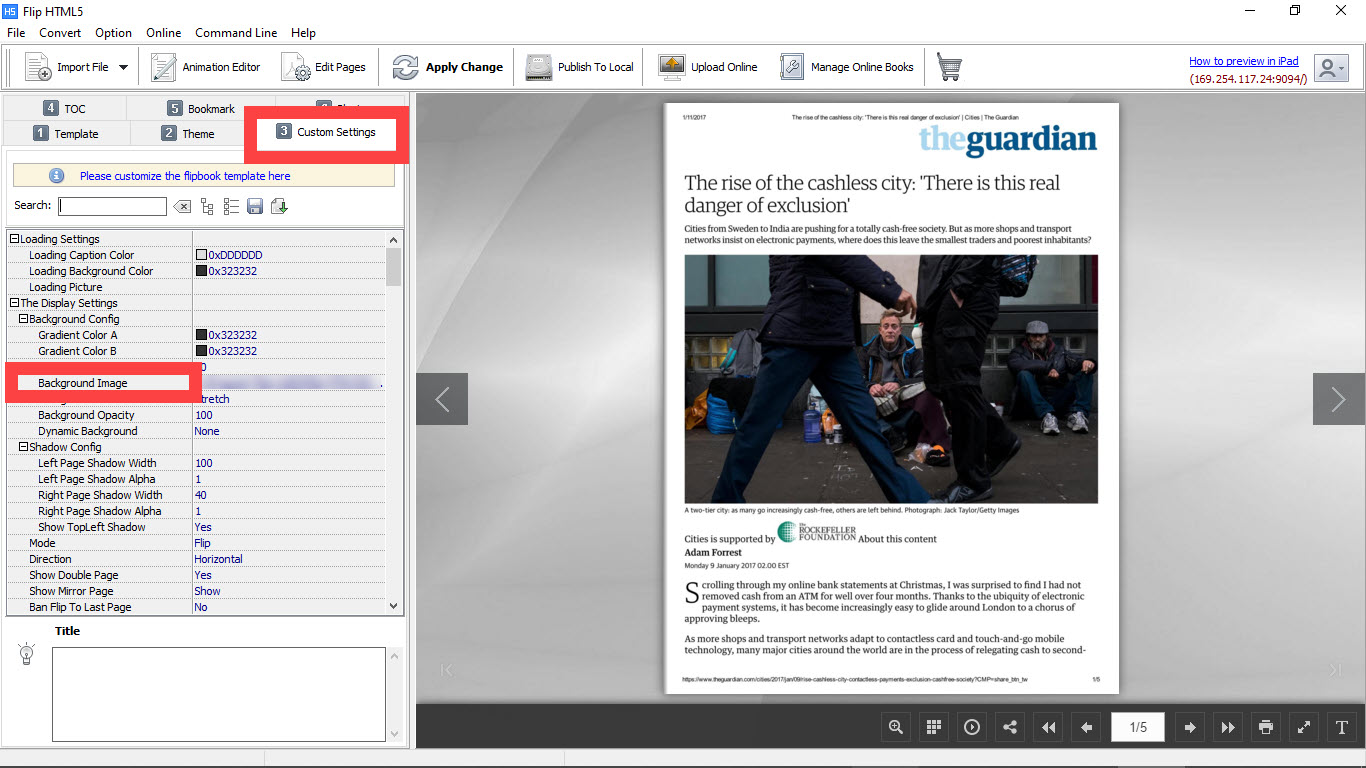Start auto flip with the play icon
Viewport: 1366px width, 768px height.
point(972,727)
